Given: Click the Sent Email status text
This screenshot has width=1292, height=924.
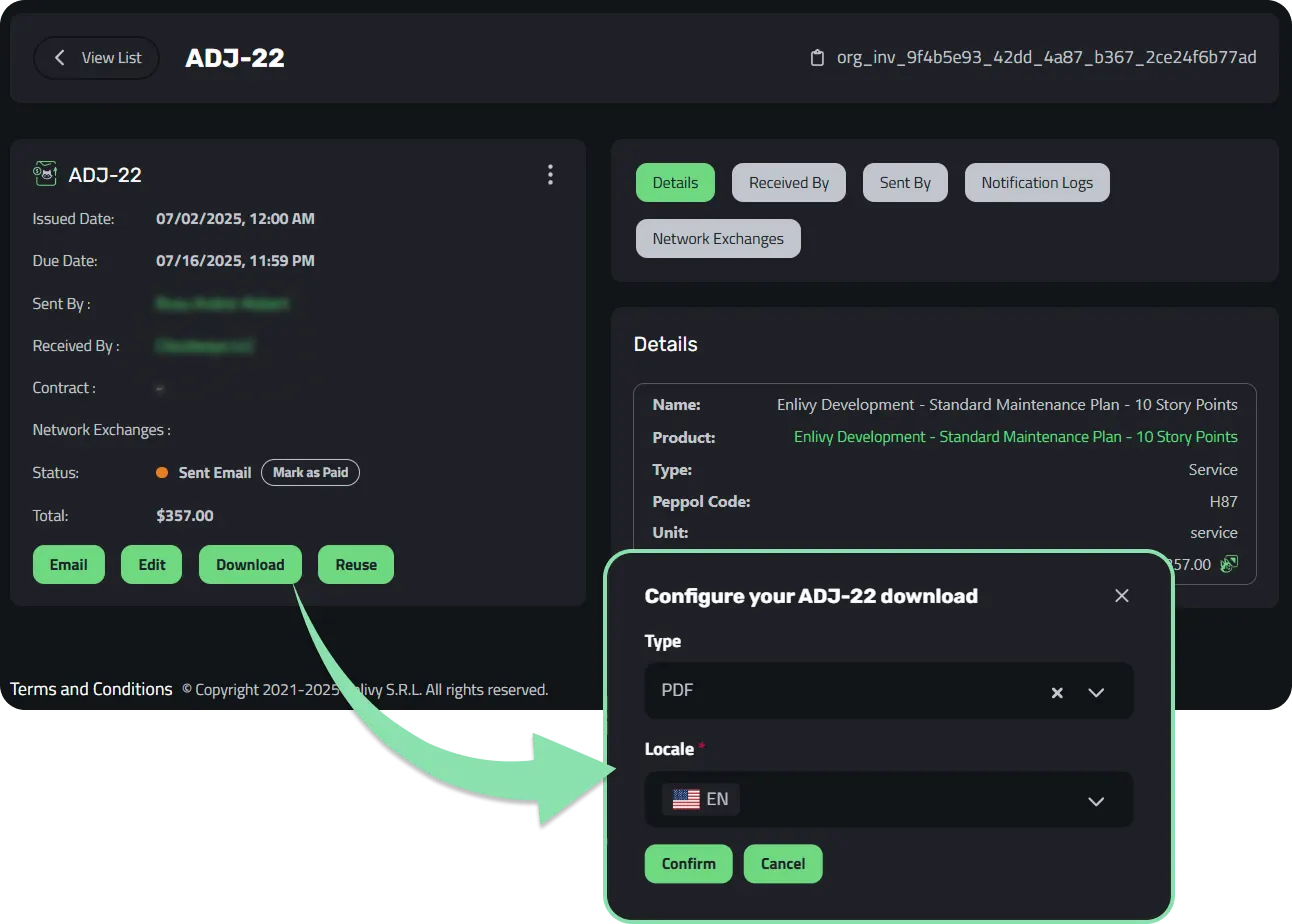Looking at the screenshot, I should (x=215, y=472).
